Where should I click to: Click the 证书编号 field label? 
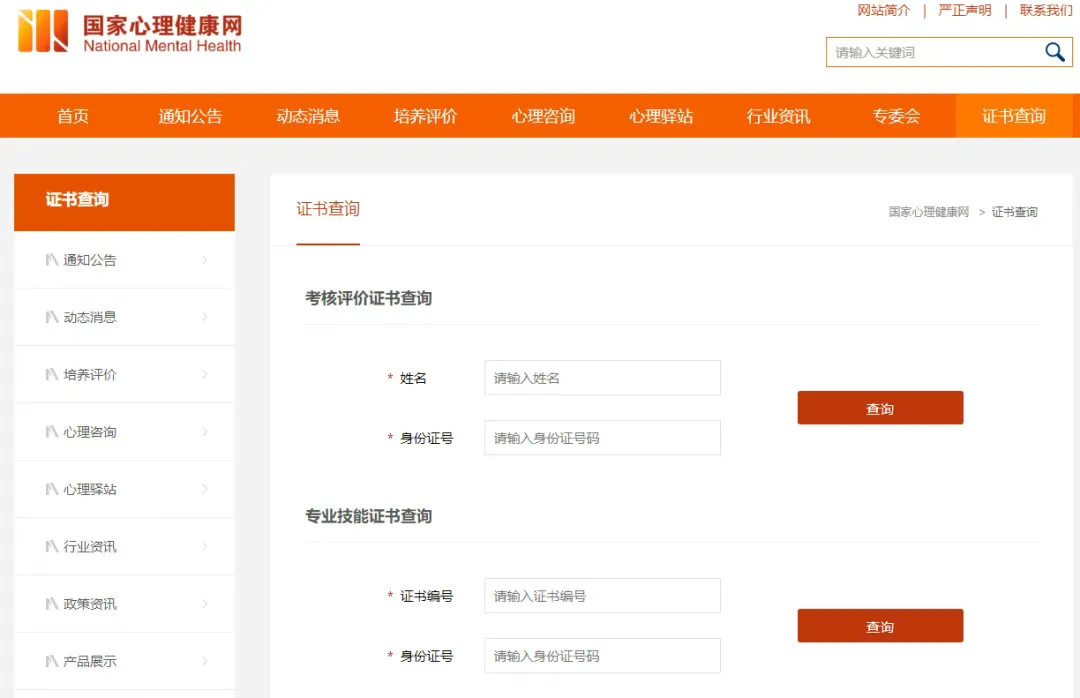click(426, 596)
